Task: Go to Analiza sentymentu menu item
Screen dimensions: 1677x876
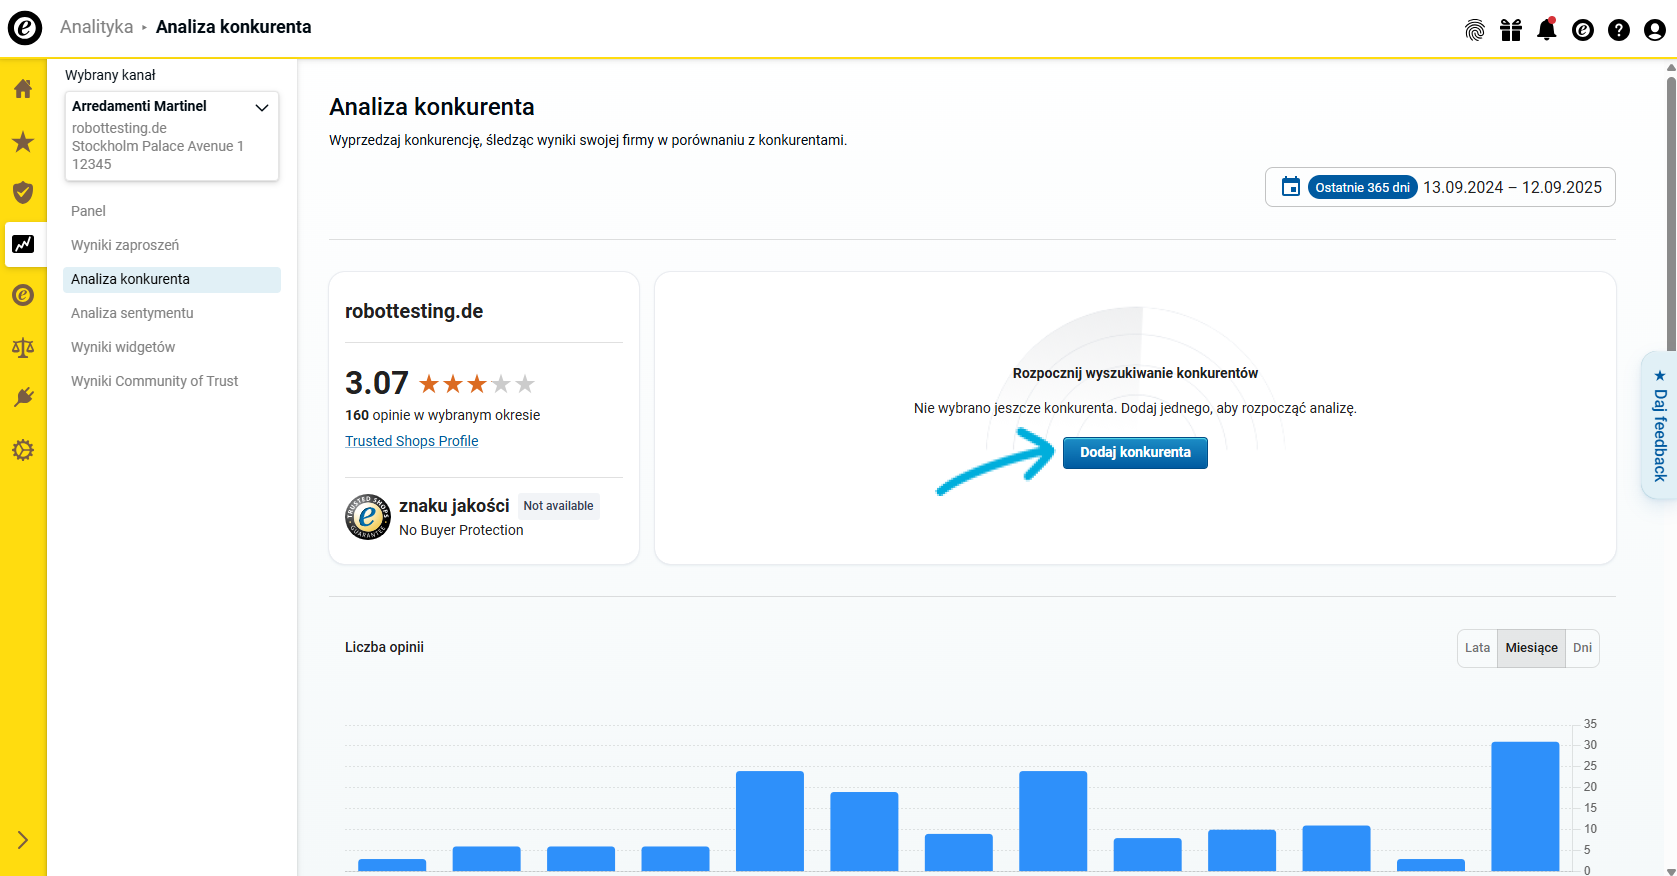Action: click(132, 313)
